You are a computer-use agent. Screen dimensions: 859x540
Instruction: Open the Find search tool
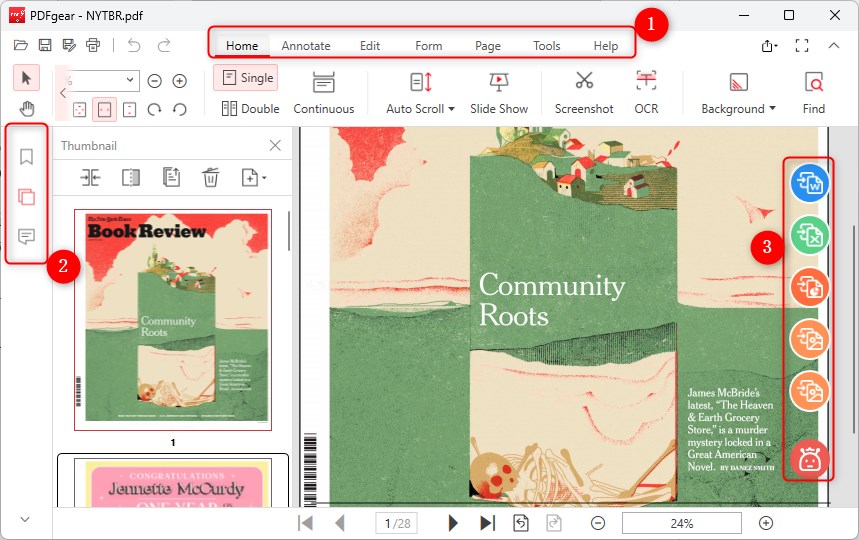814,93
